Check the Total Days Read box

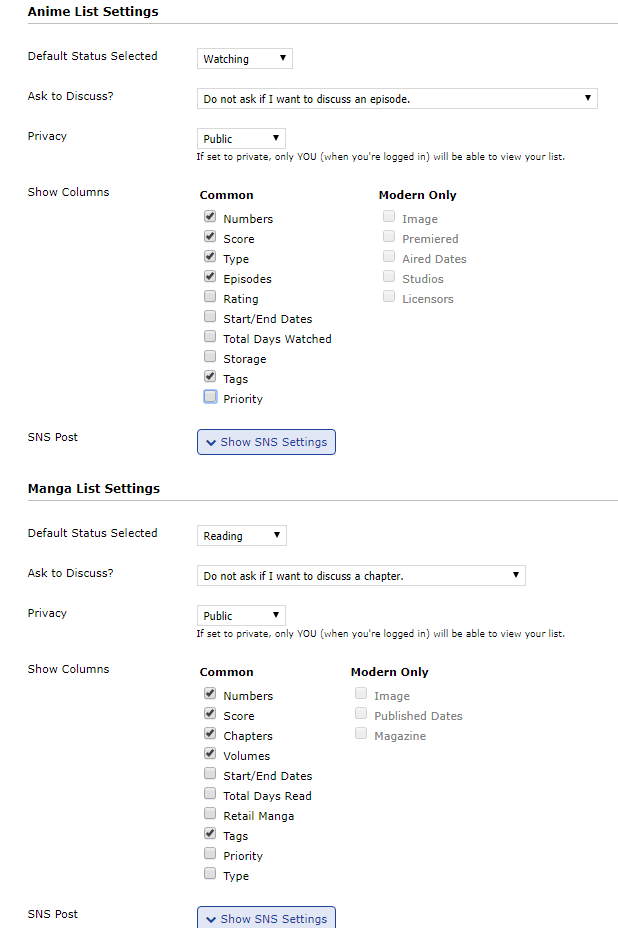(210, 794)
